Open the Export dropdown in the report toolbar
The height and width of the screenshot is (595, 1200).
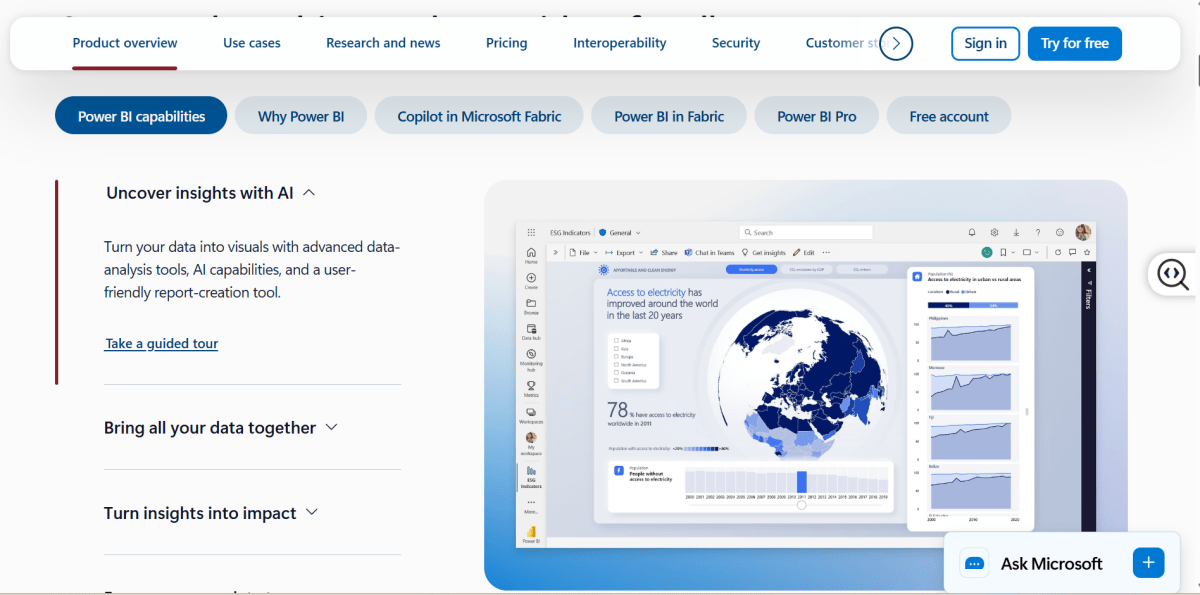point(623,253)
